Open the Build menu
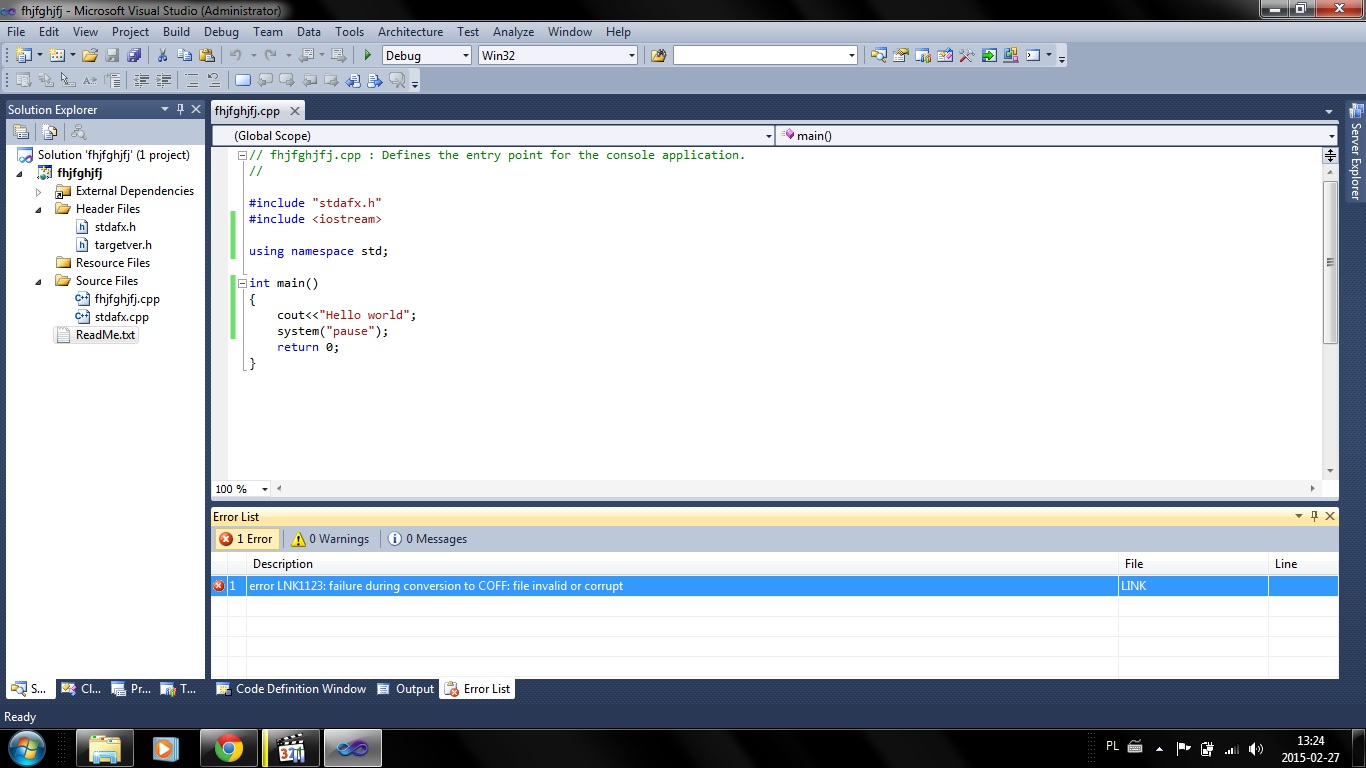This screenshot has height=768, width=1366. 176,32
